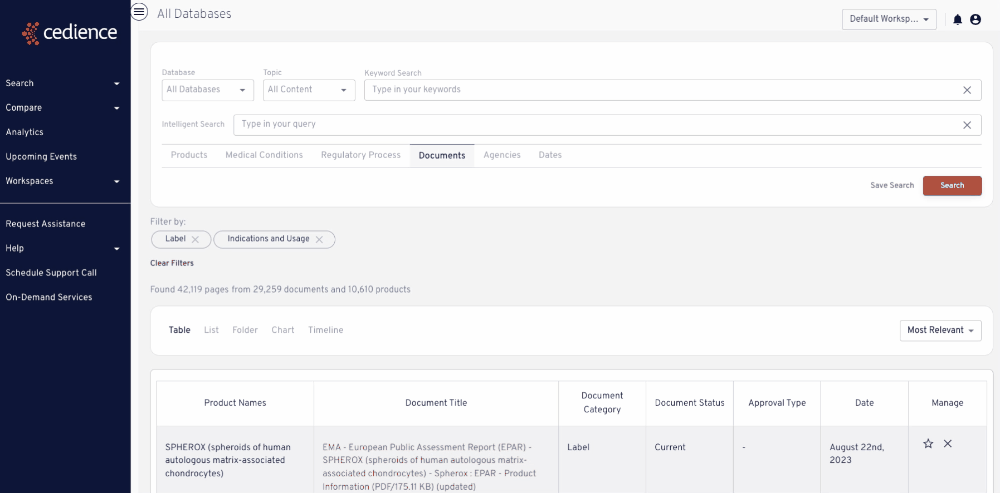Open the Topic All Content dropdown
The width and height of the screenshot is (1000, 493).
(x=309, y=90)
